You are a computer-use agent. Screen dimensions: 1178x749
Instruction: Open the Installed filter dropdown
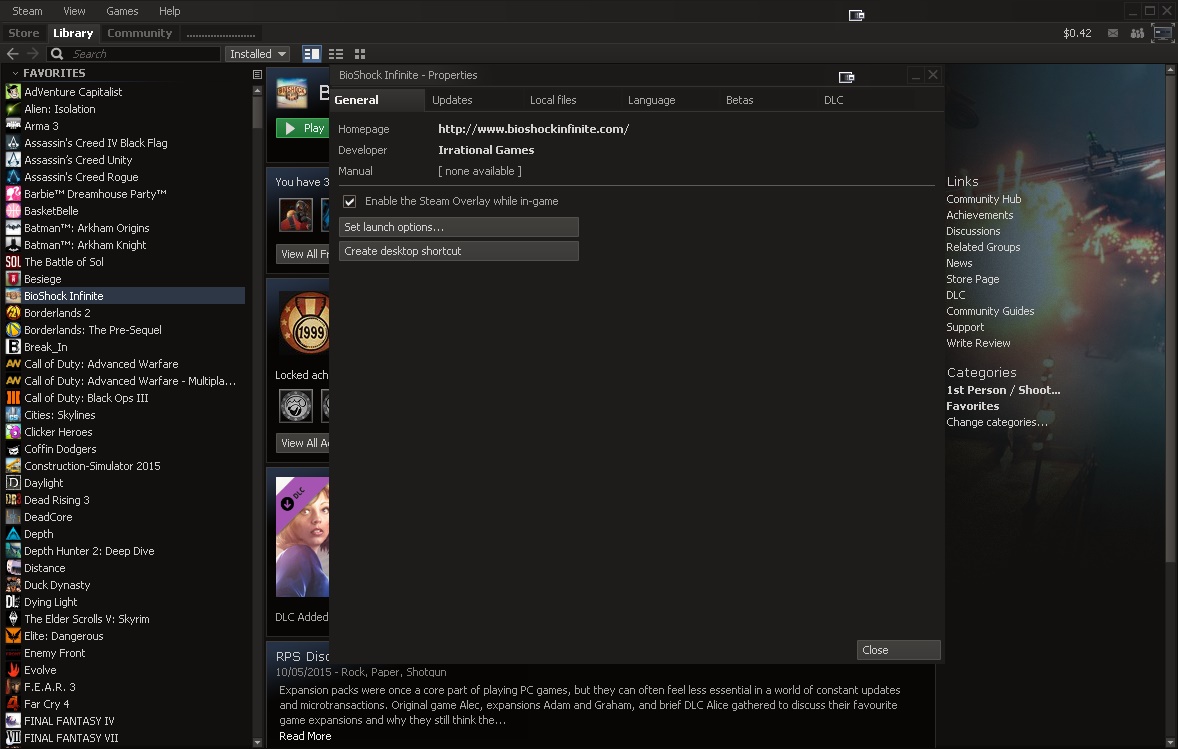(x=258, y=54)
